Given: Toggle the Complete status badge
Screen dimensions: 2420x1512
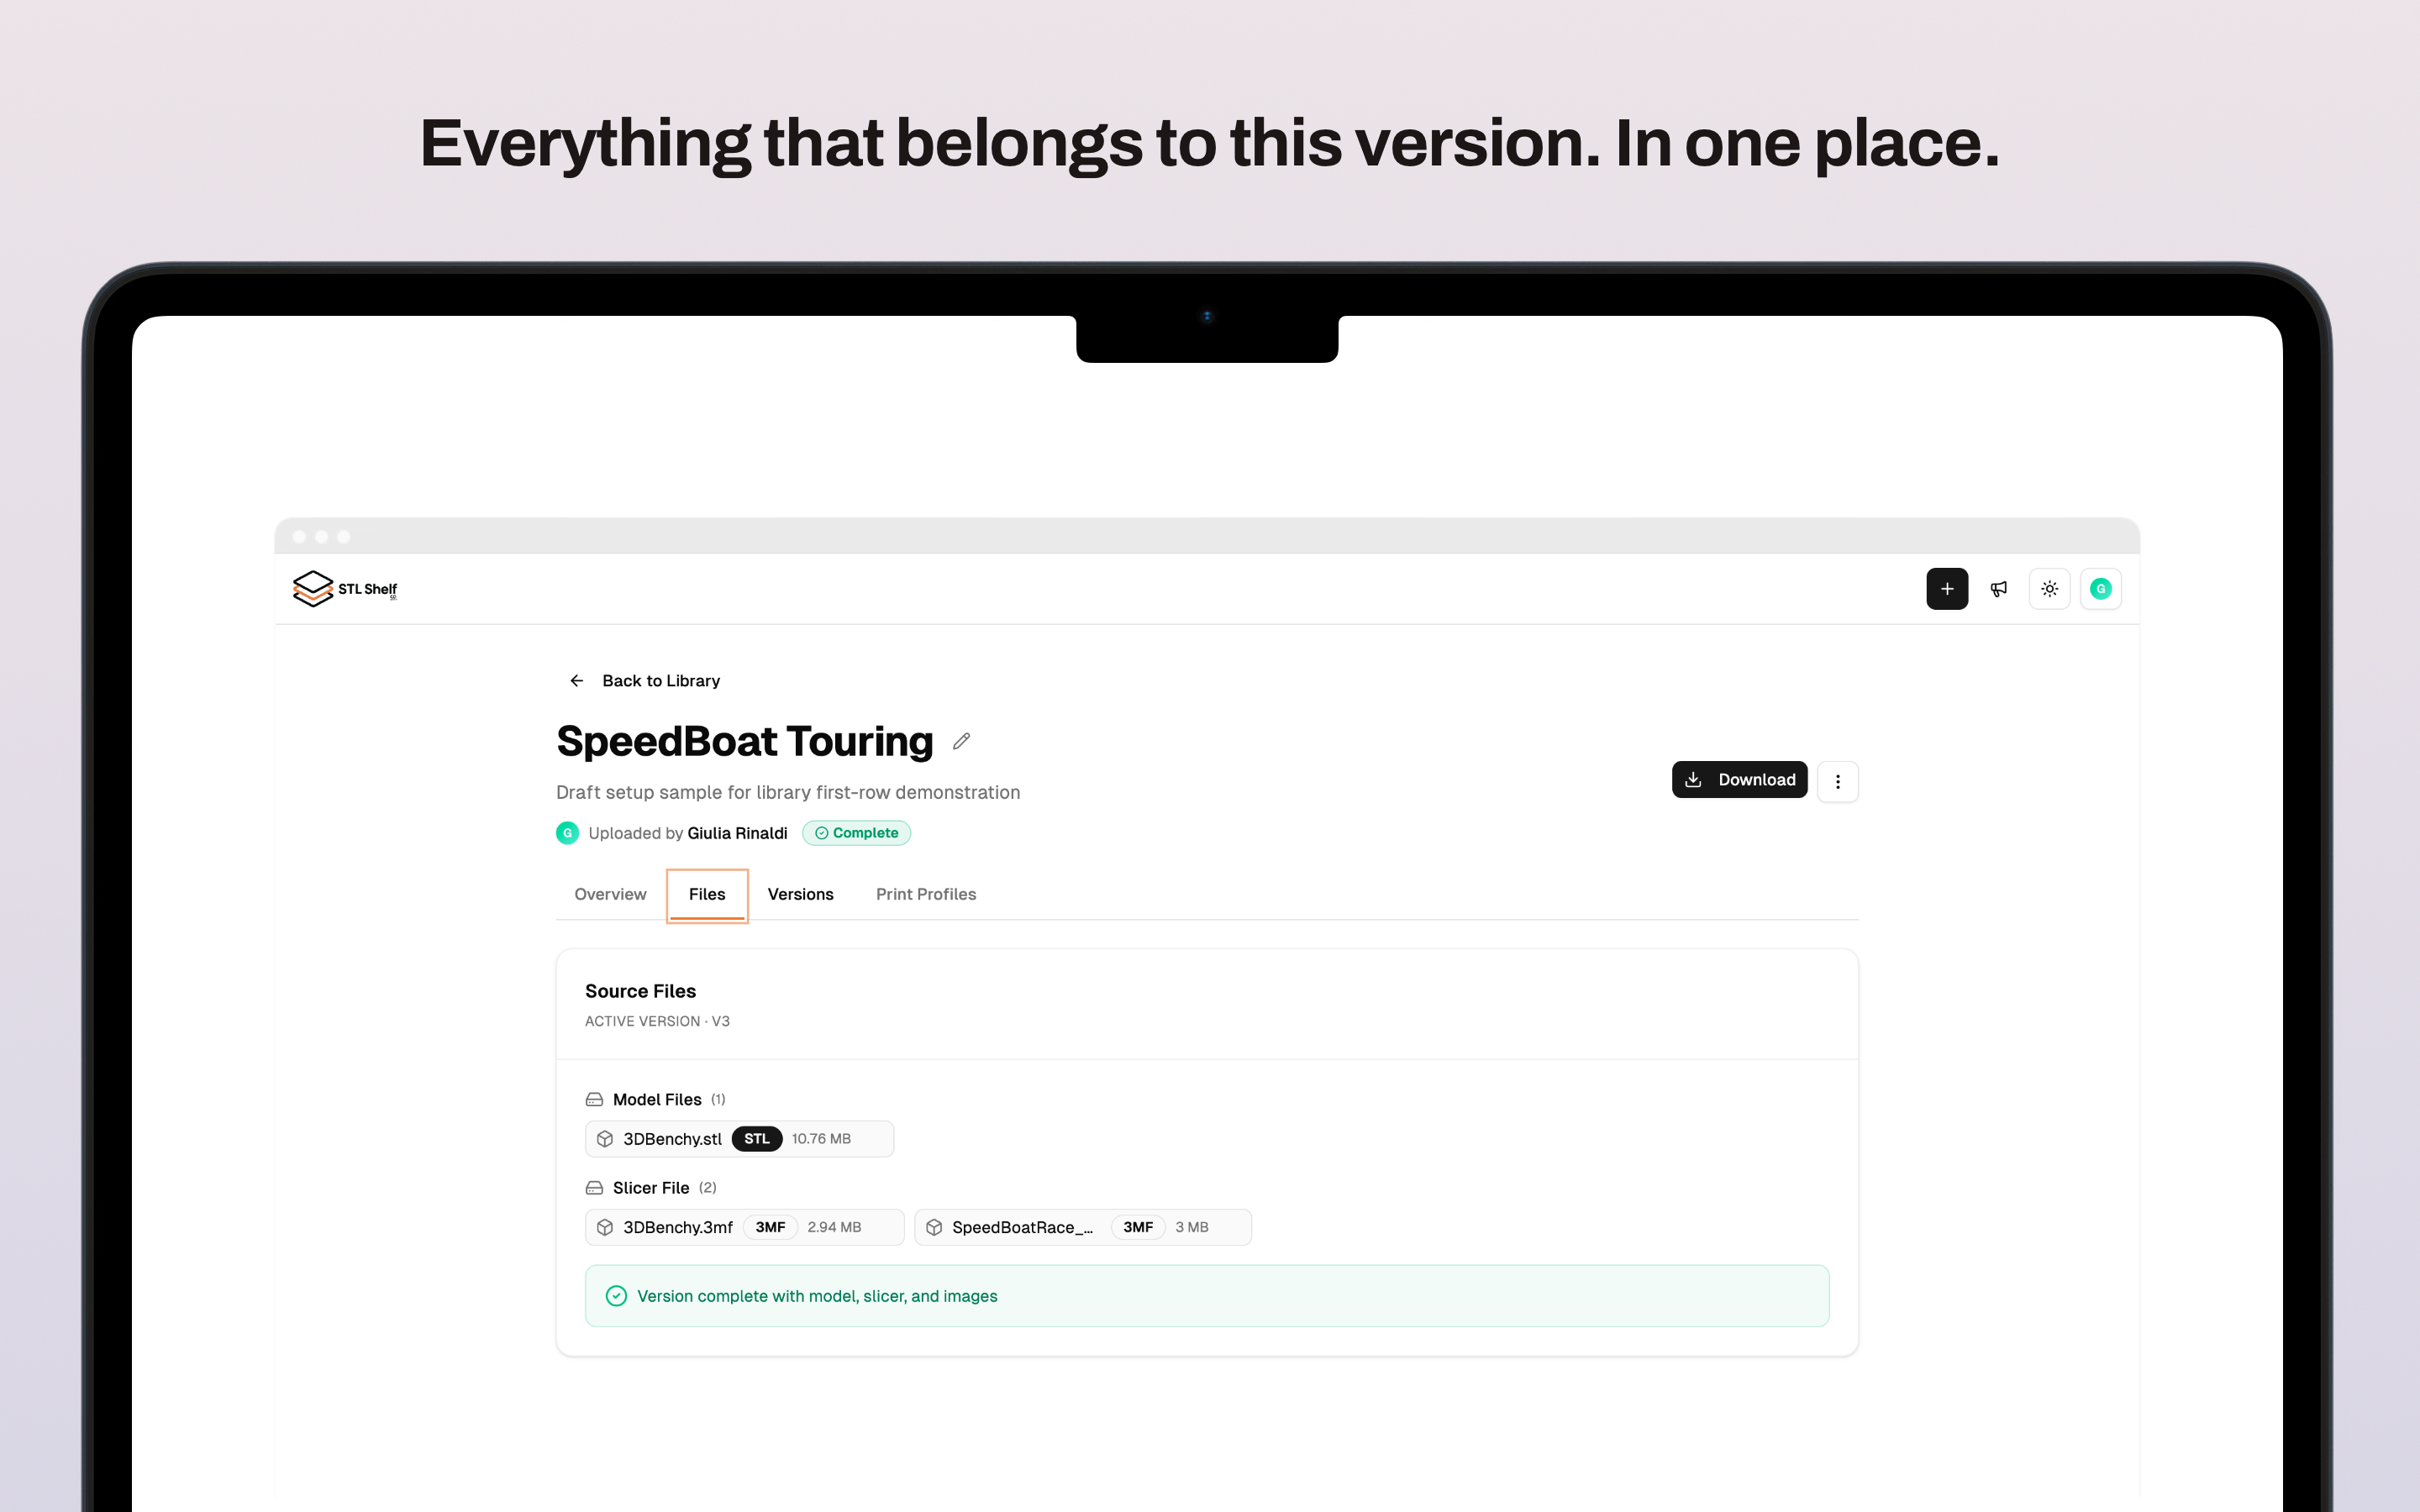Looking at the screenshot, I should (x=856, y=833).
